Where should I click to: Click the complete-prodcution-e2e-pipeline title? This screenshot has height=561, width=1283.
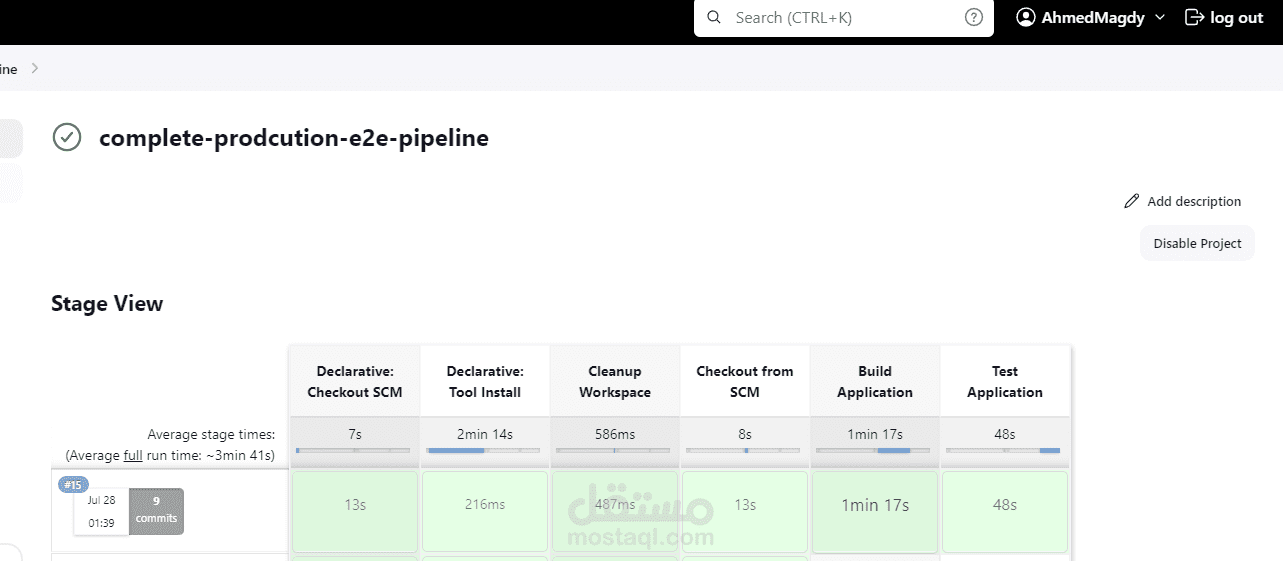pos(294,138)
